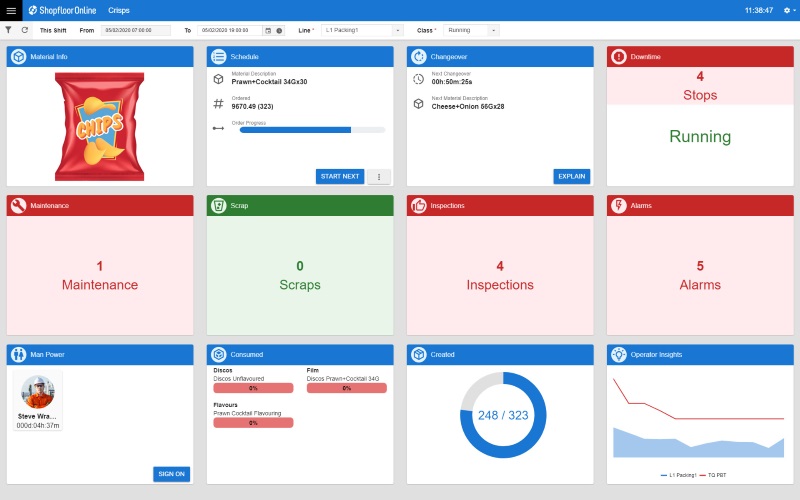The height and width of the screenshot is (500, 800).
Task: Click Prawn Cocktail Flavouring 0% bar
Action: tap(253, 423)
